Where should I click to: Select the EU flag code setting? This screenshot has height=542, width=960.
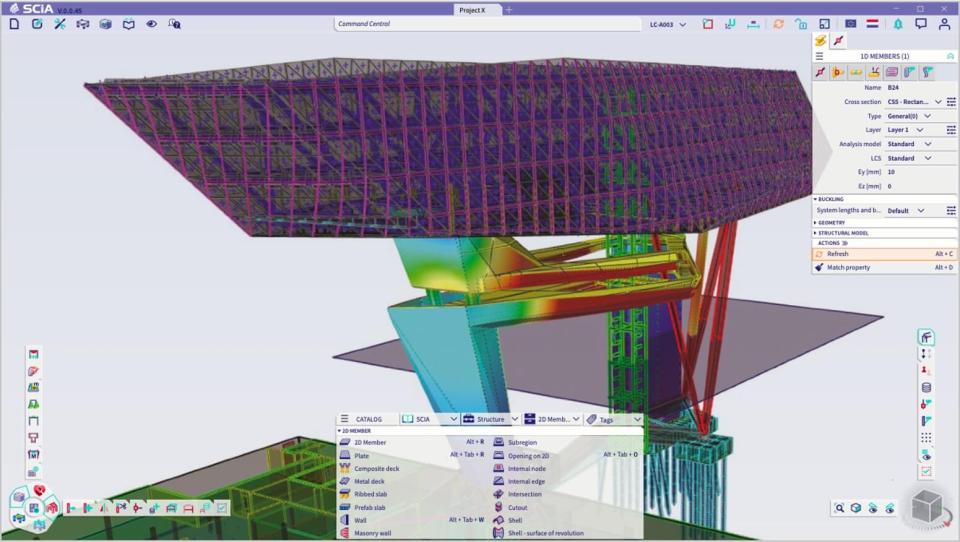tap(850, 24)
